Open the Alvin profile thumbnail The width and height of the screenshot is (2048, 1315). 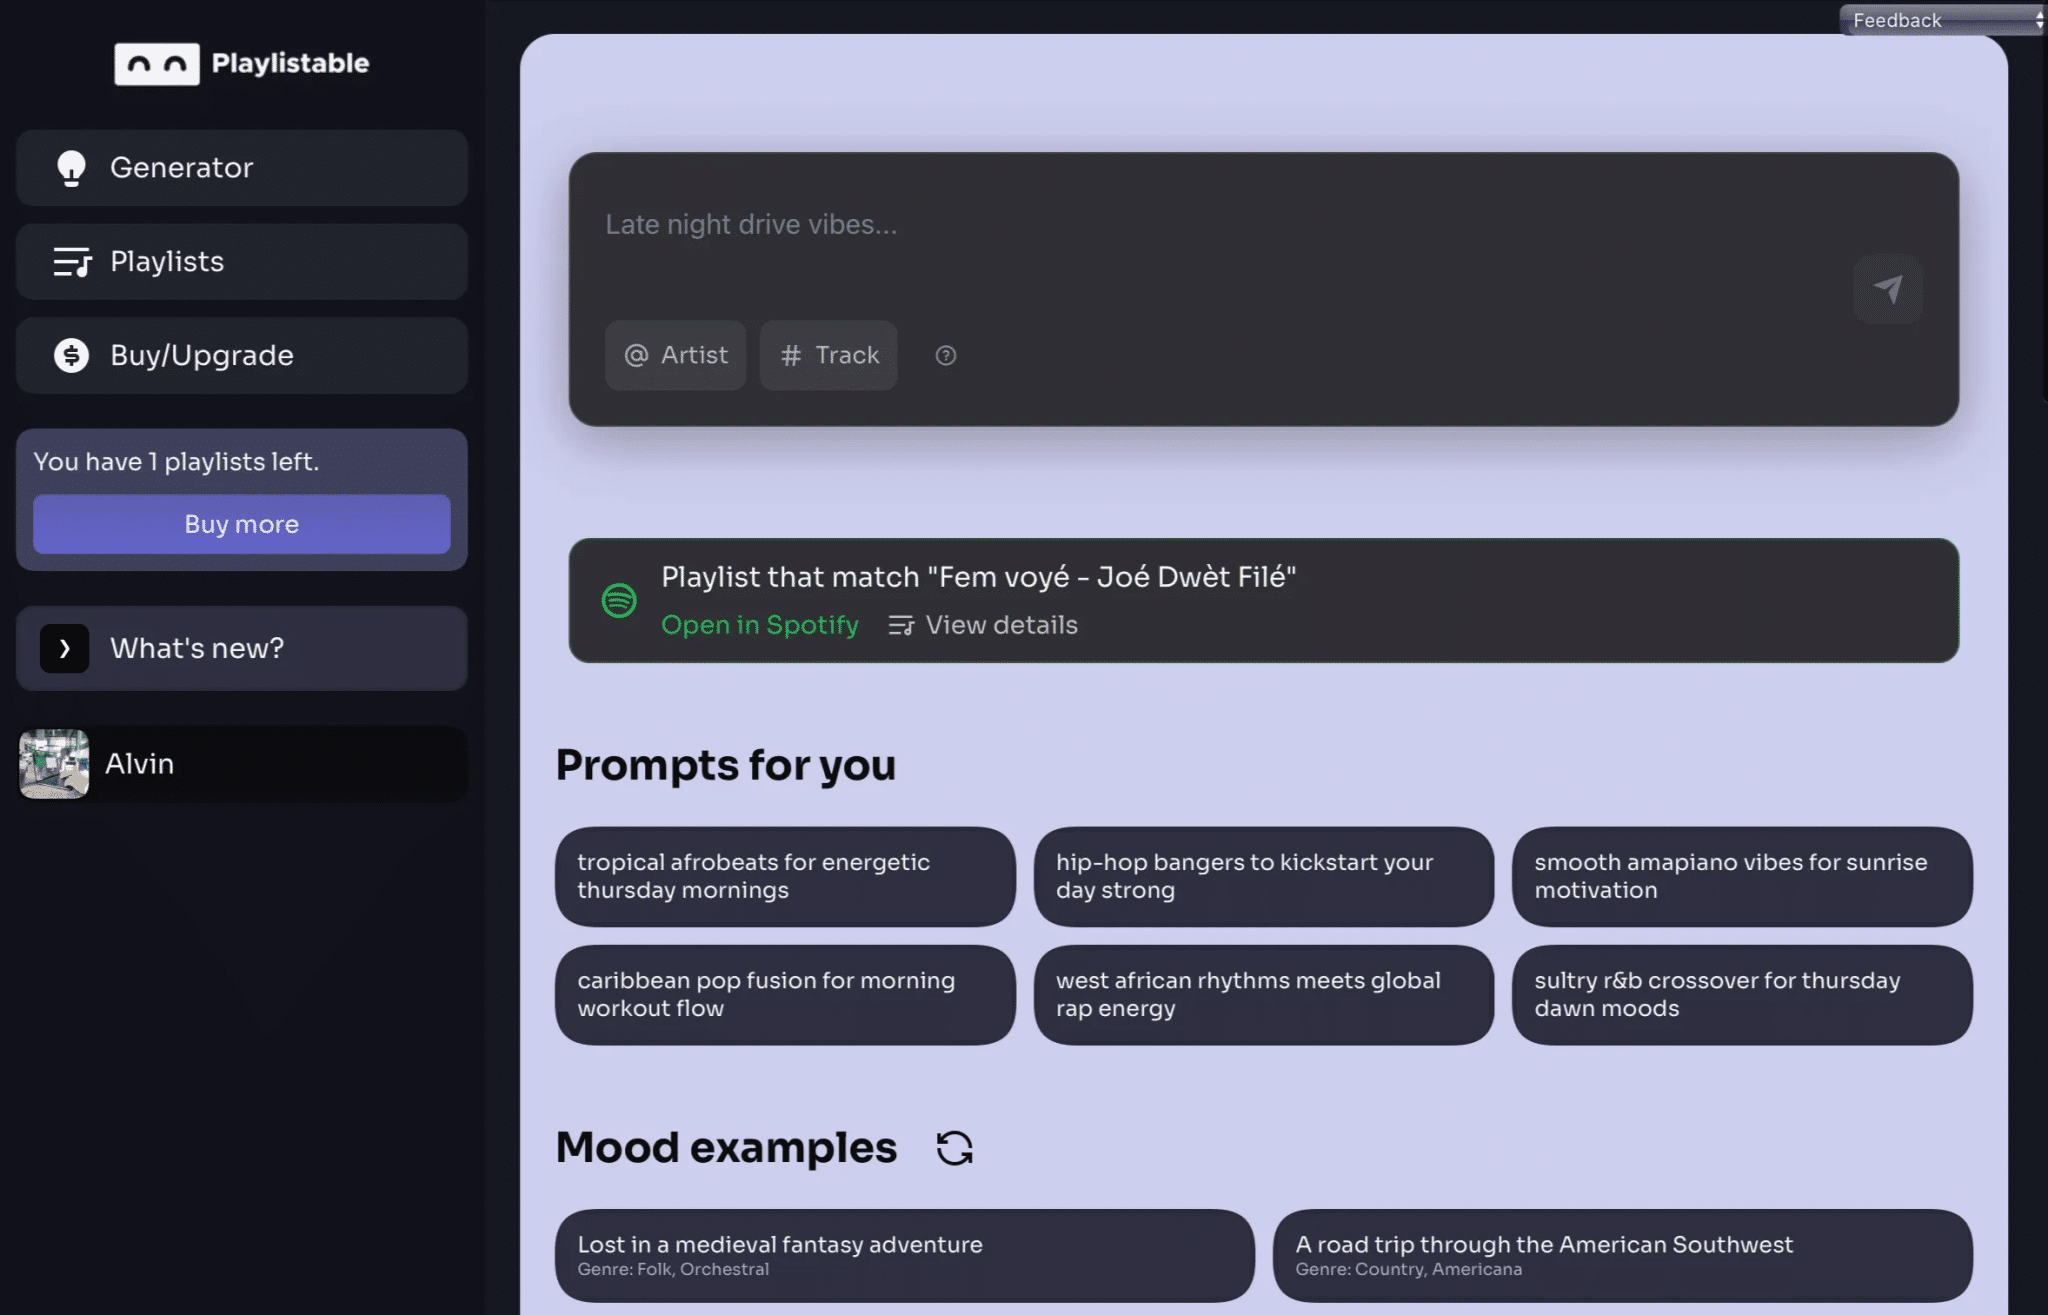pyautogui.click(x=53, y=763)
